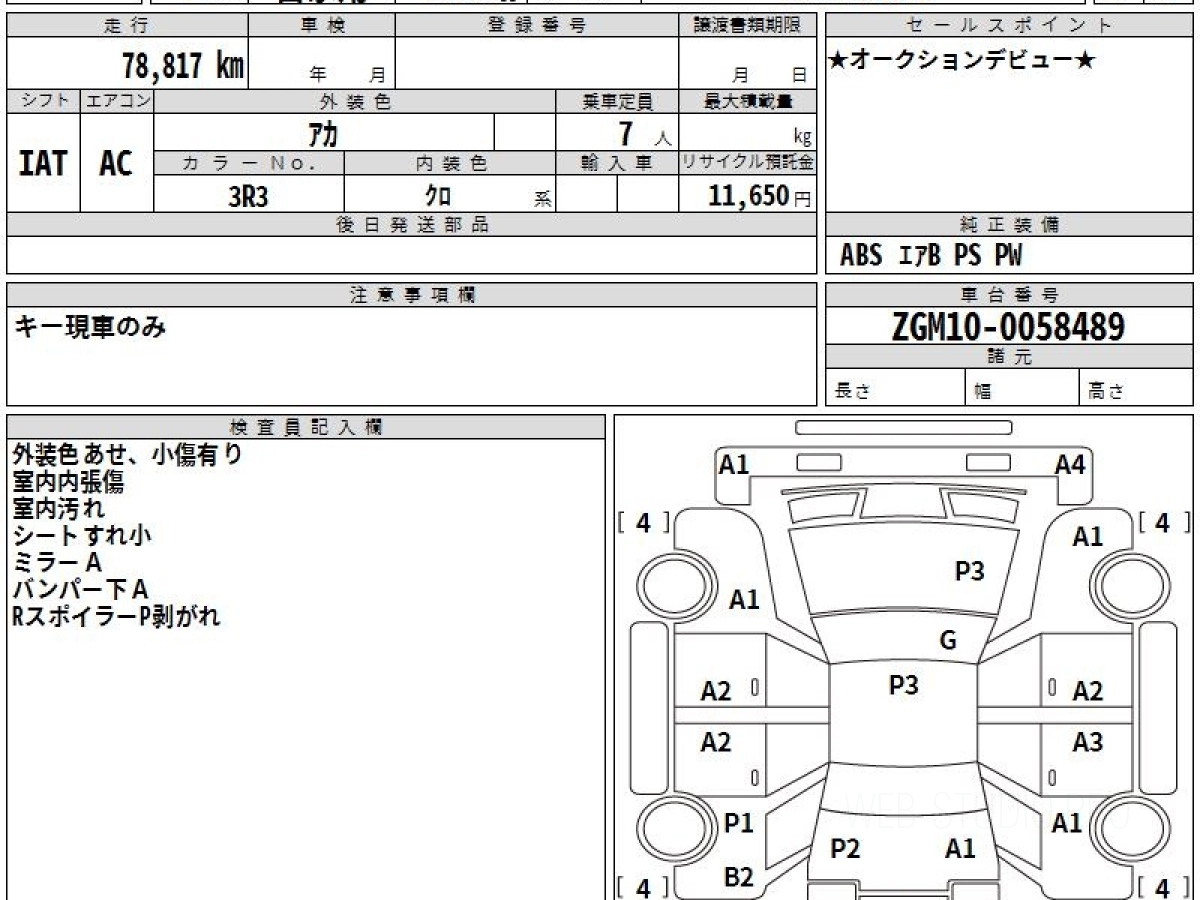This screenshot has height=900, width=1200.
Task: Select the 純正装備 header
Action: 1009,225
